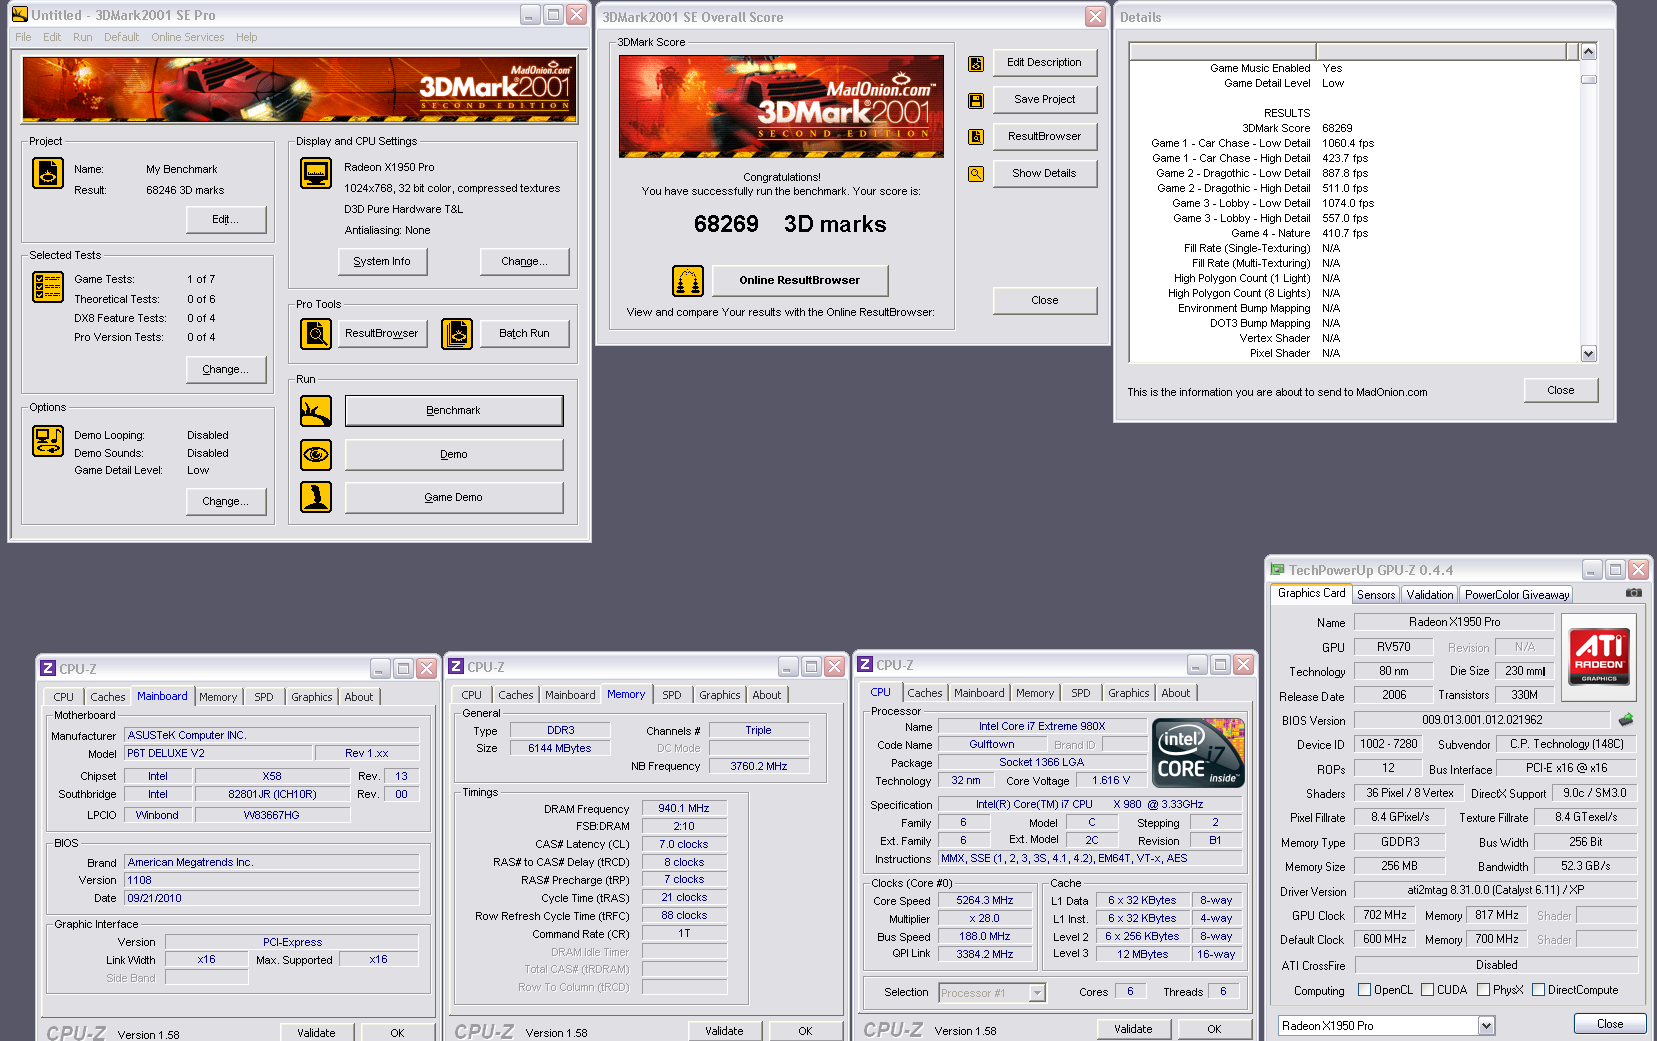Image resolution: width=1657 pixels, height=1041 pixels.
Task: Click the Show Details magnifier icon
Action: [976, 174]
